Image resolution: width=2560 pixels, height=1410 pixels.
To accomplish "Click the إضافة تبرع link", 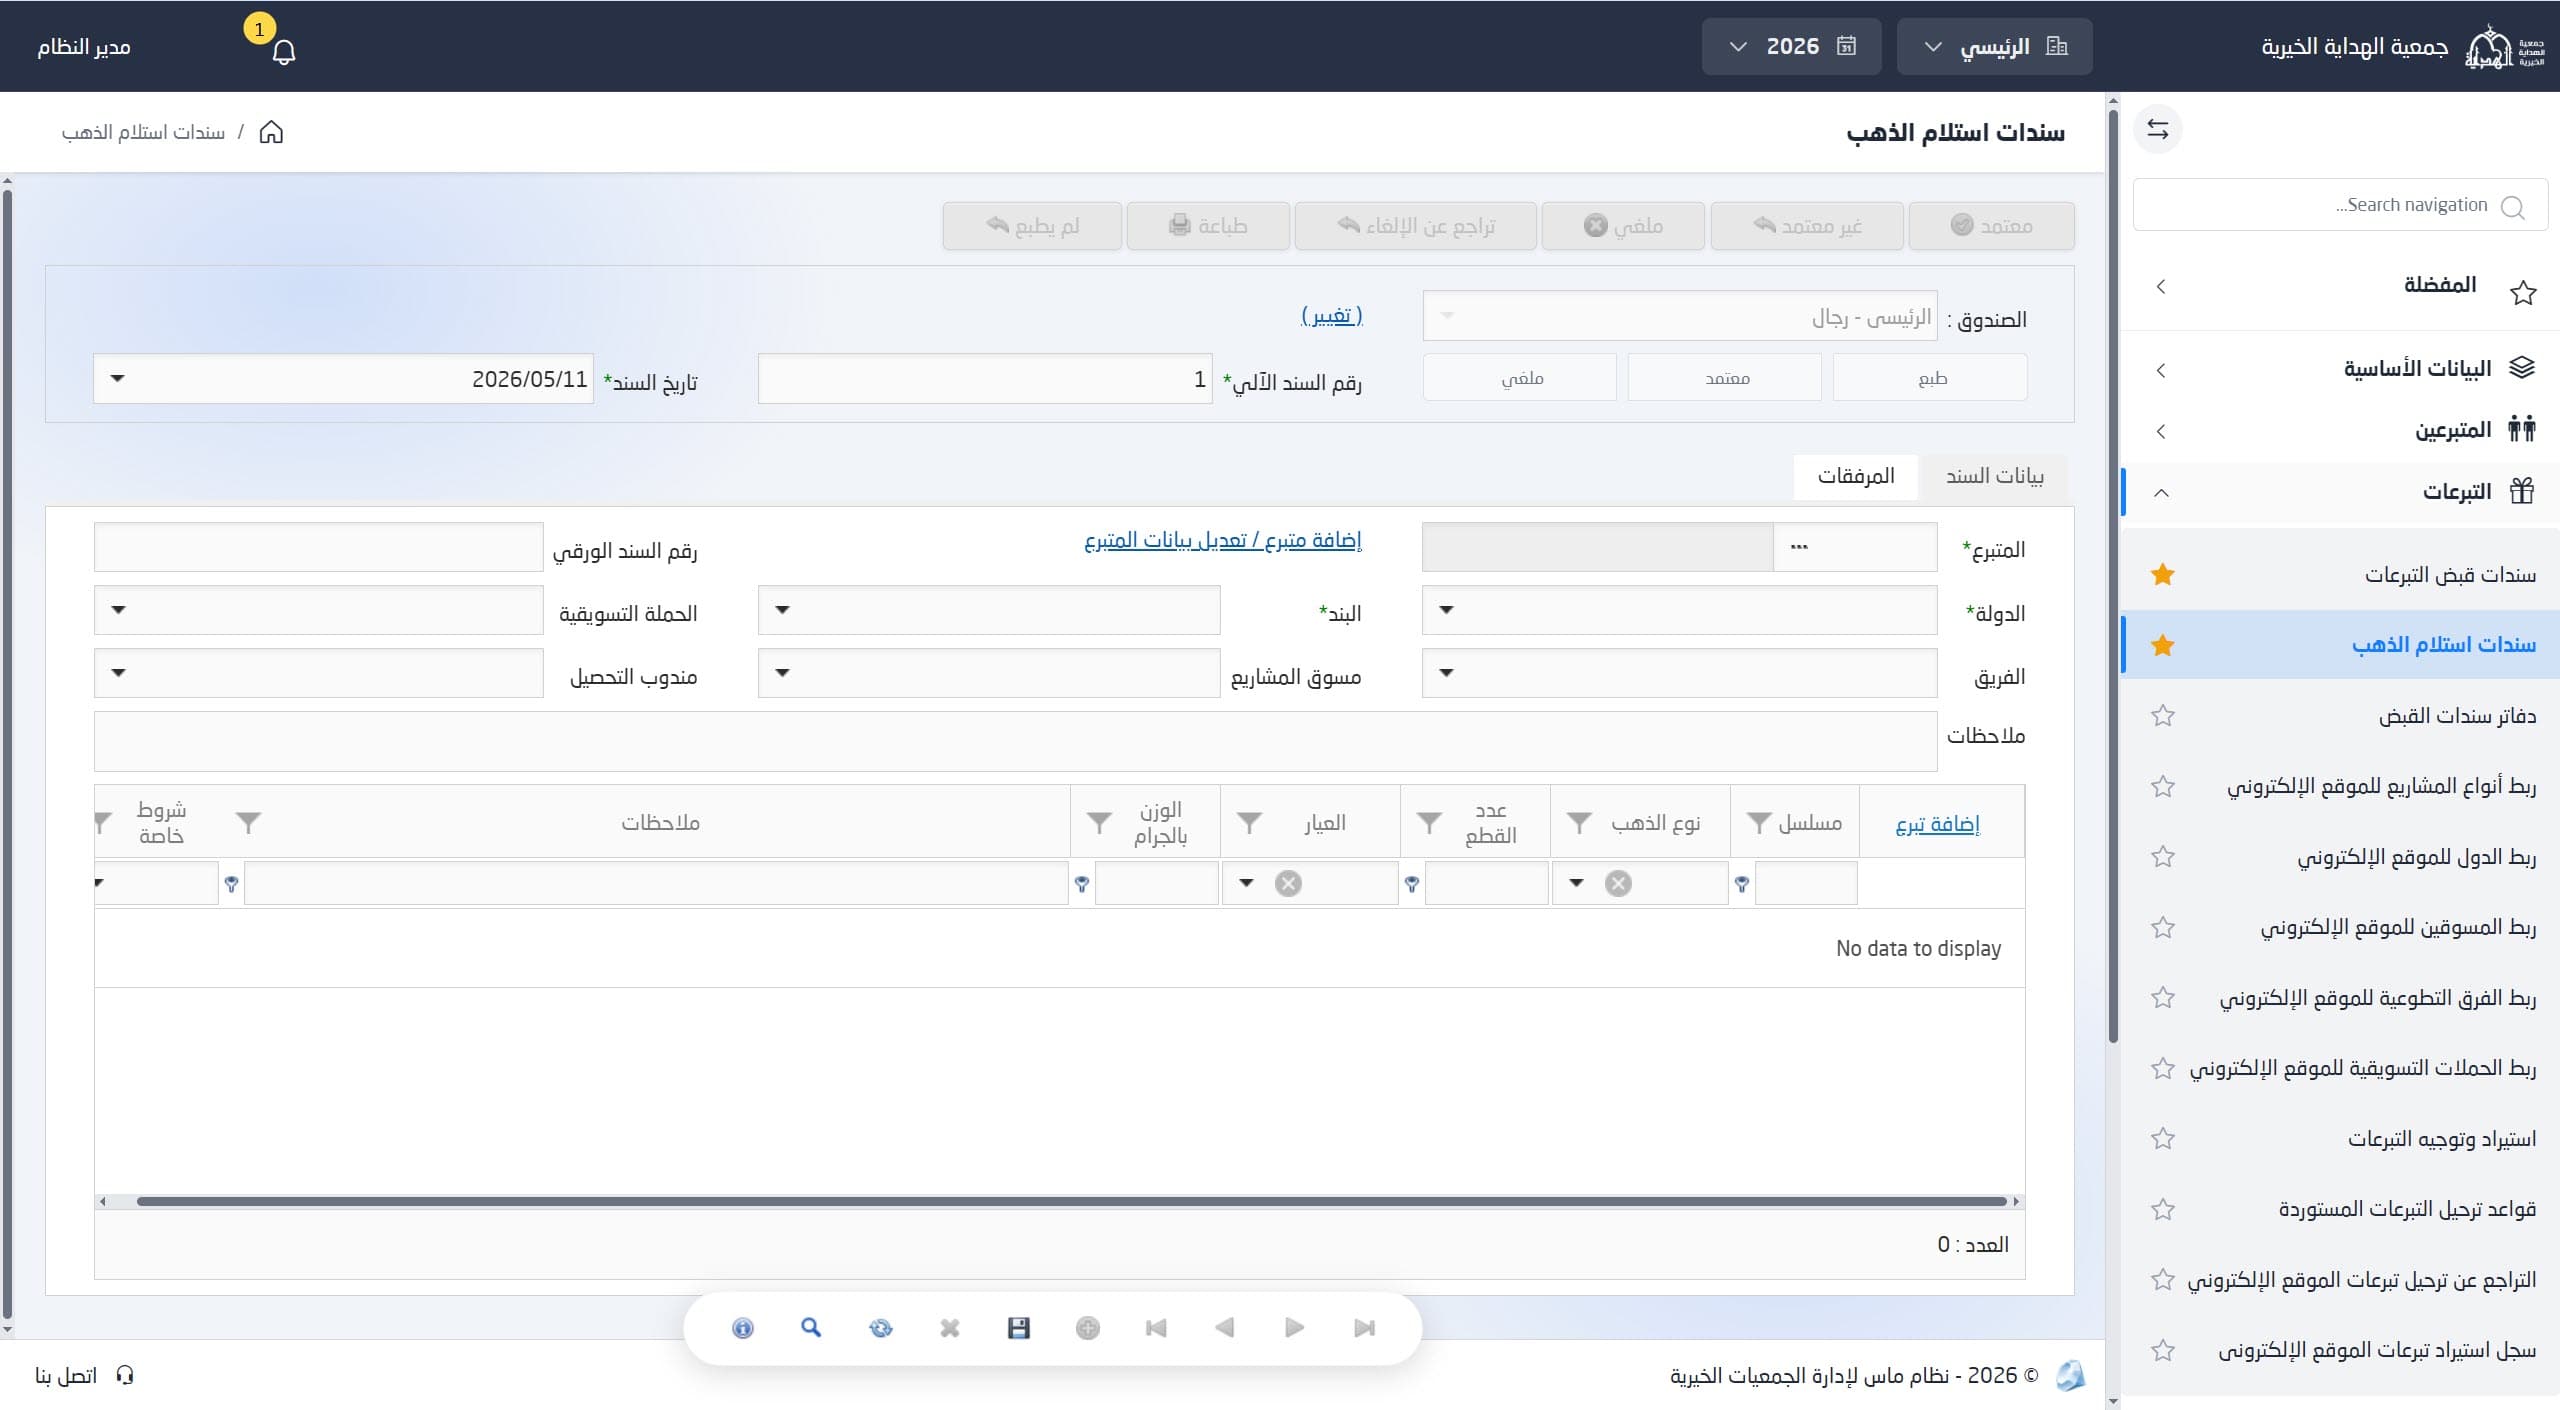I will (x=1937, y=823).
